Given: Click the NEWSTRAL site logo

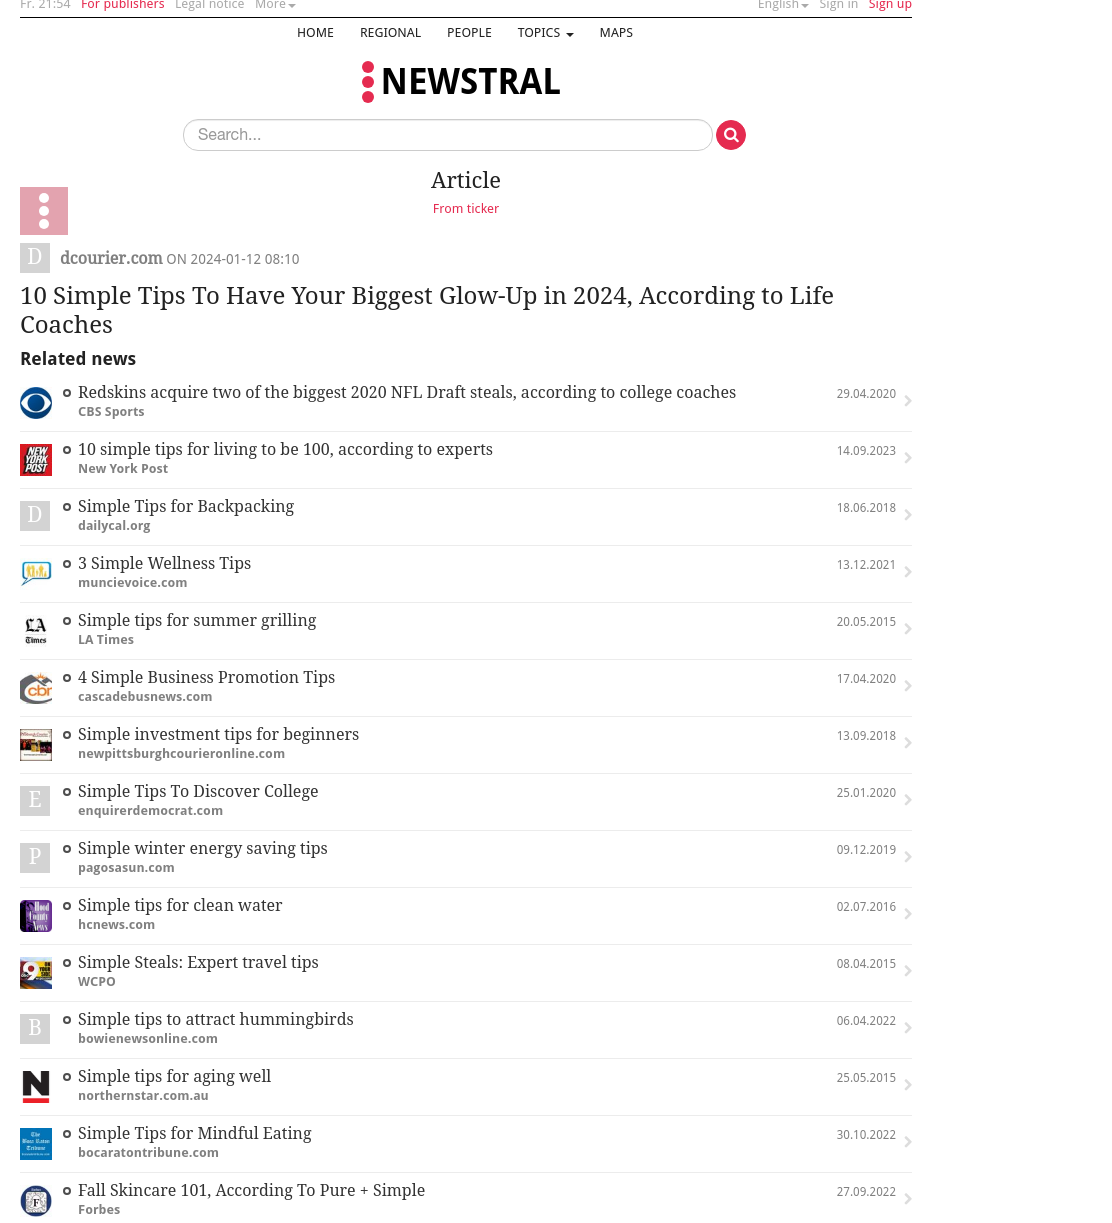Looking at the screenshot, I should pyautogui.click(x=461, y=82).
